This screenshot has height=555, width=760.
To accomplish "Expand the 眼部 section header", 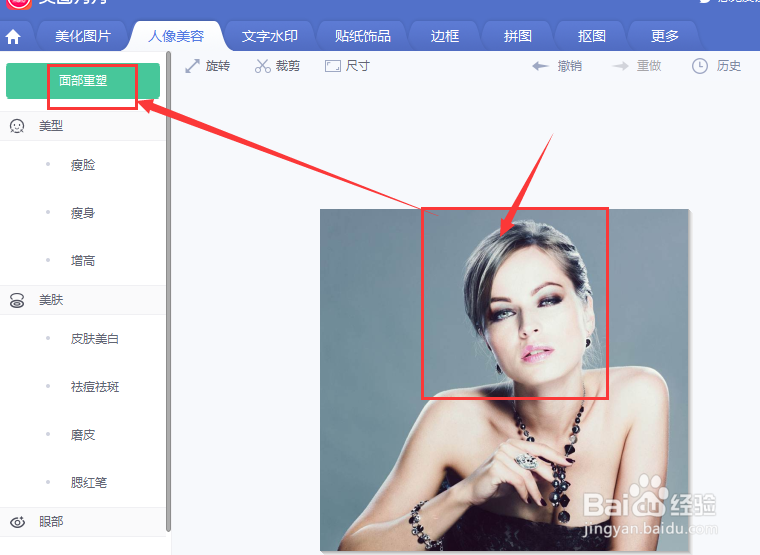I will tap(83, 522).
